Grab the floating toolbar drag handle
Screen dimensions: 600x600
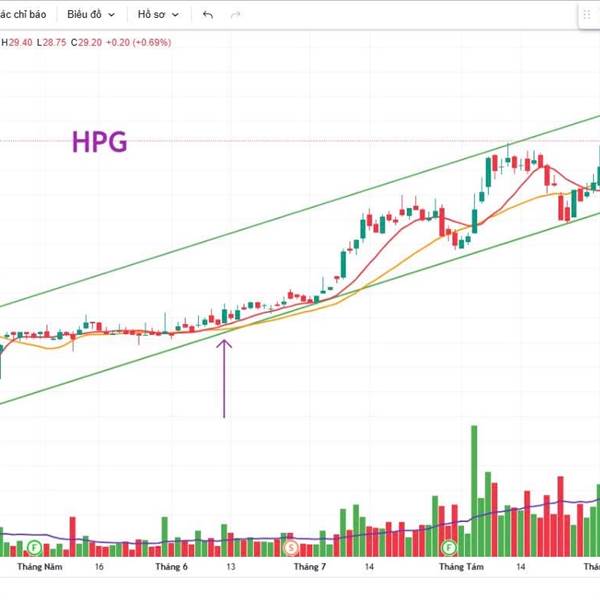[587, 15]
